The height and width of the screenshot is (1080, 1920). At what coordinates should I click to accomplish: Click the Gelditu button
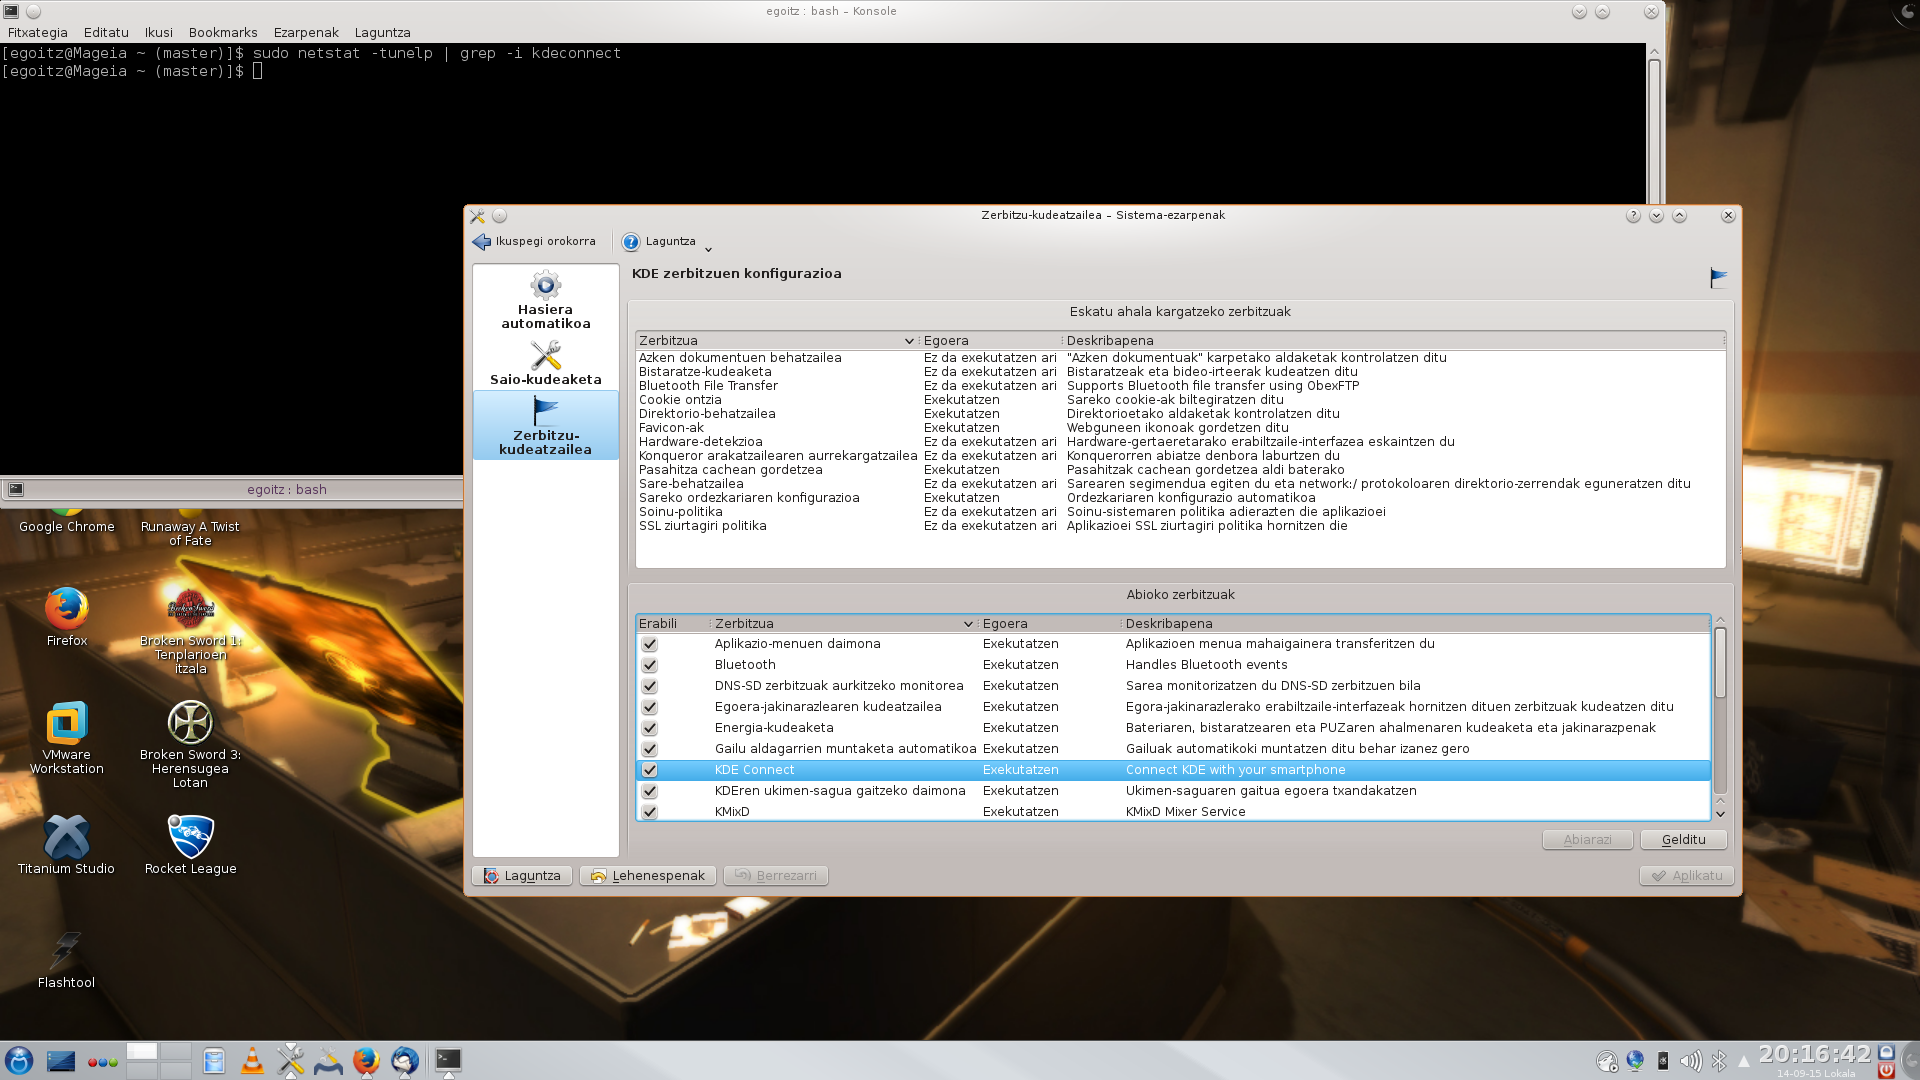click(x=1684, y=840)
